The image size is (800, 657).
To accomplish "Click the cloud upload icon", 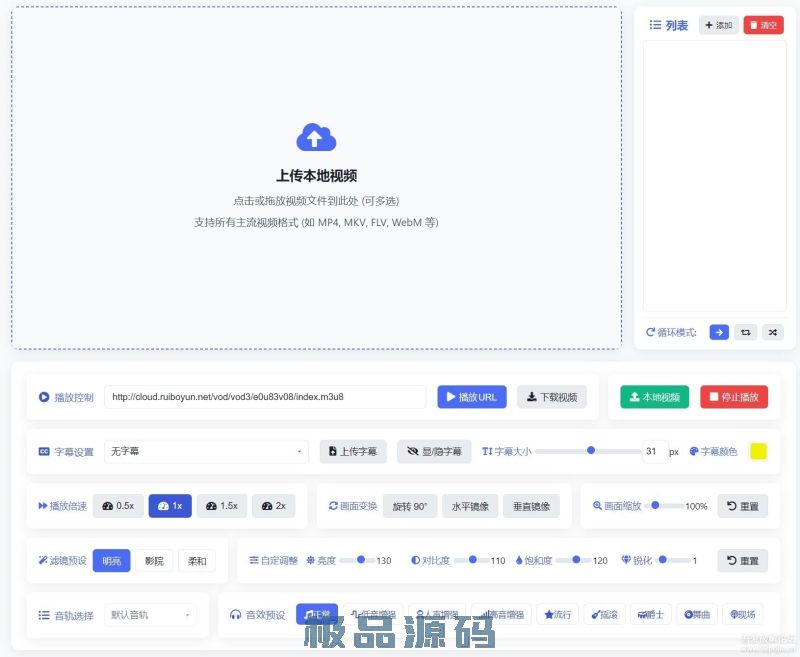I will pos(315,137).
